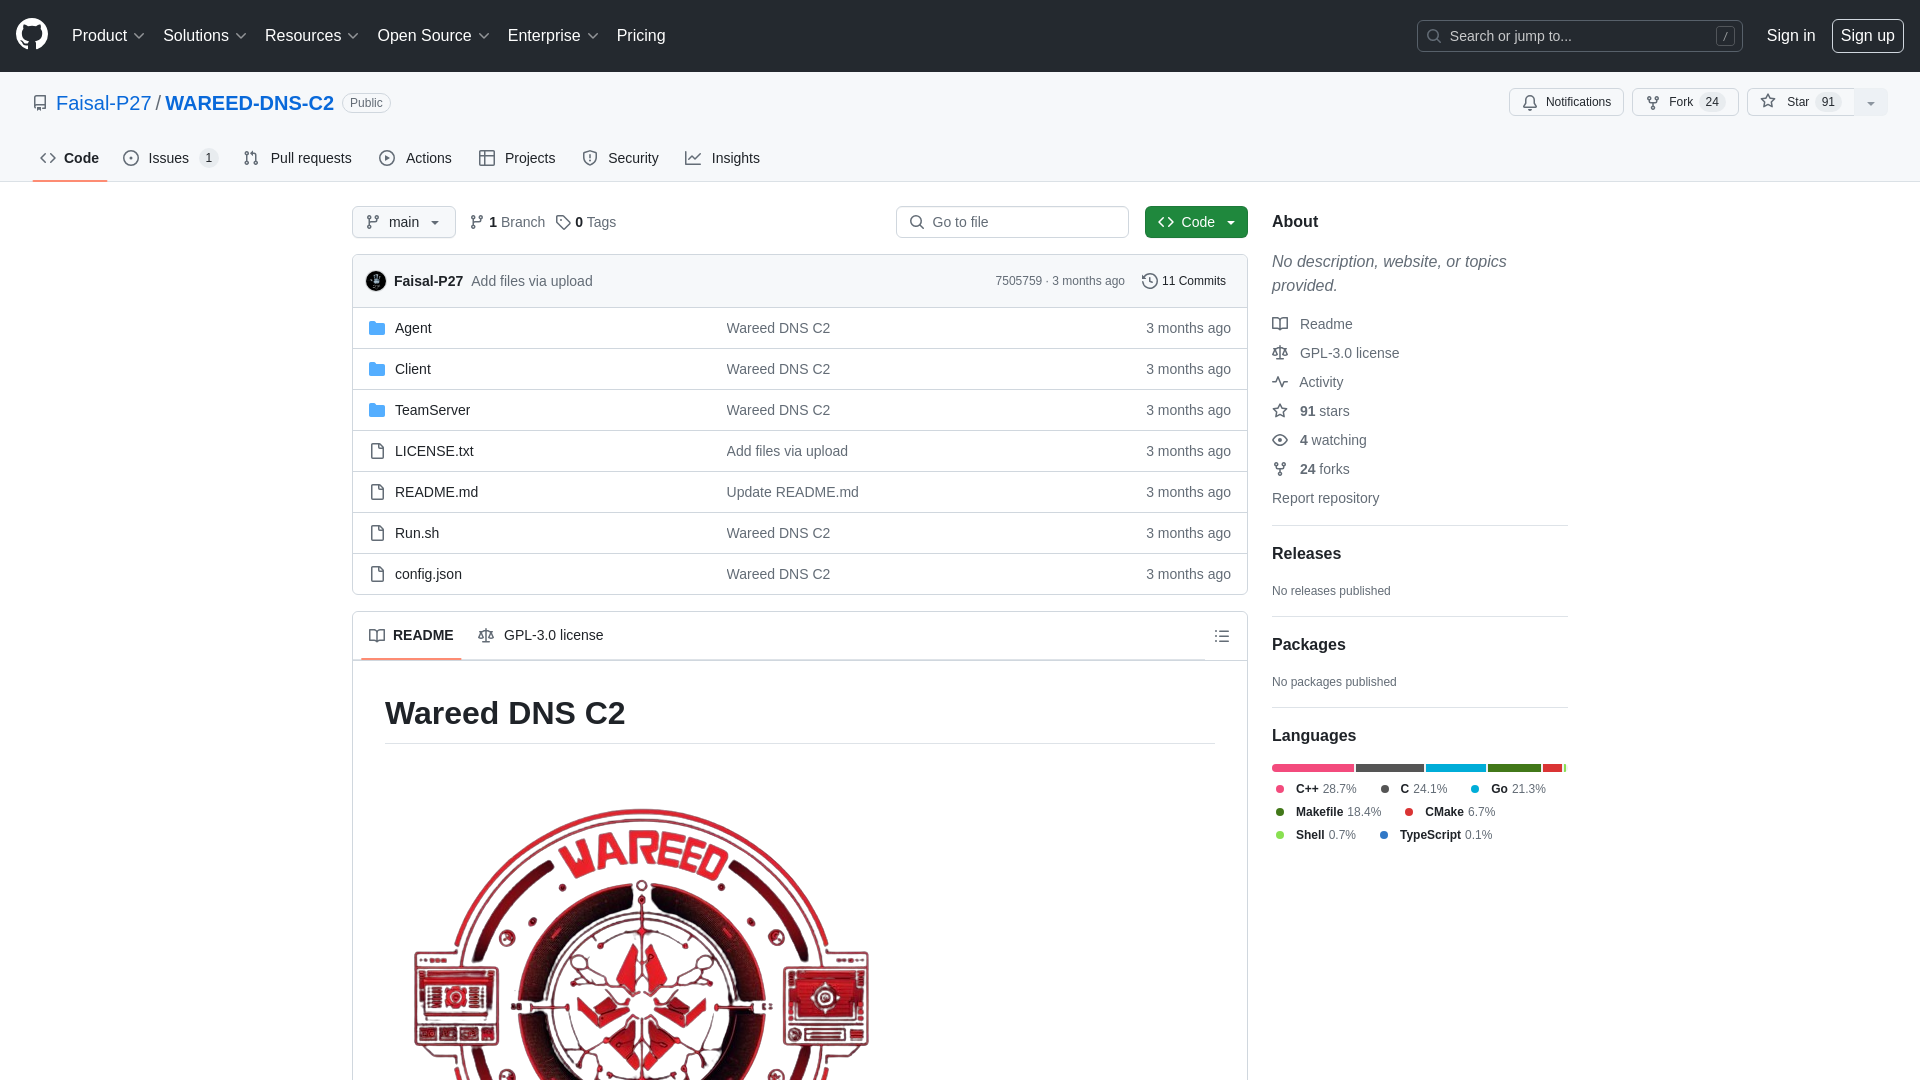The image size is (1920, 1080).
Task: Expand the Resources menu
Action: coord(312,36)
